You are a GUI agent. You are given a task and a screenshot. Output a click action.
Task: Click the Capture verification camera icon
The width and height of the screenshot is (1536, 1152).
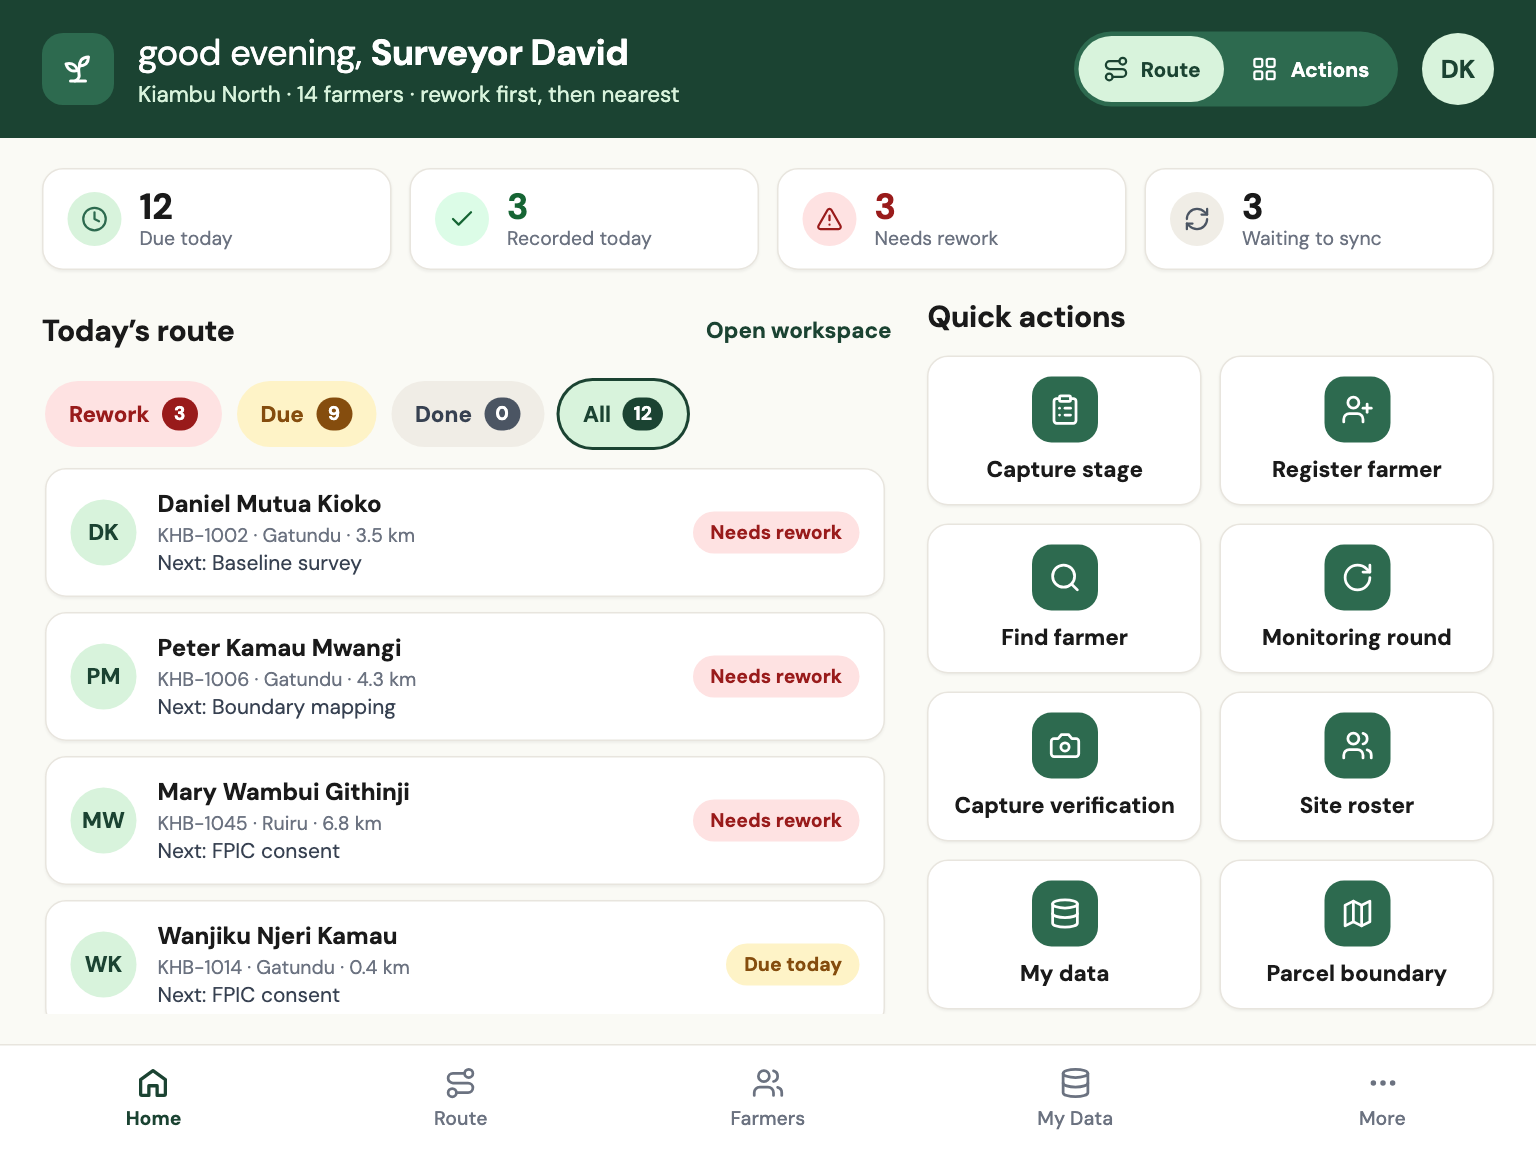1064,745
